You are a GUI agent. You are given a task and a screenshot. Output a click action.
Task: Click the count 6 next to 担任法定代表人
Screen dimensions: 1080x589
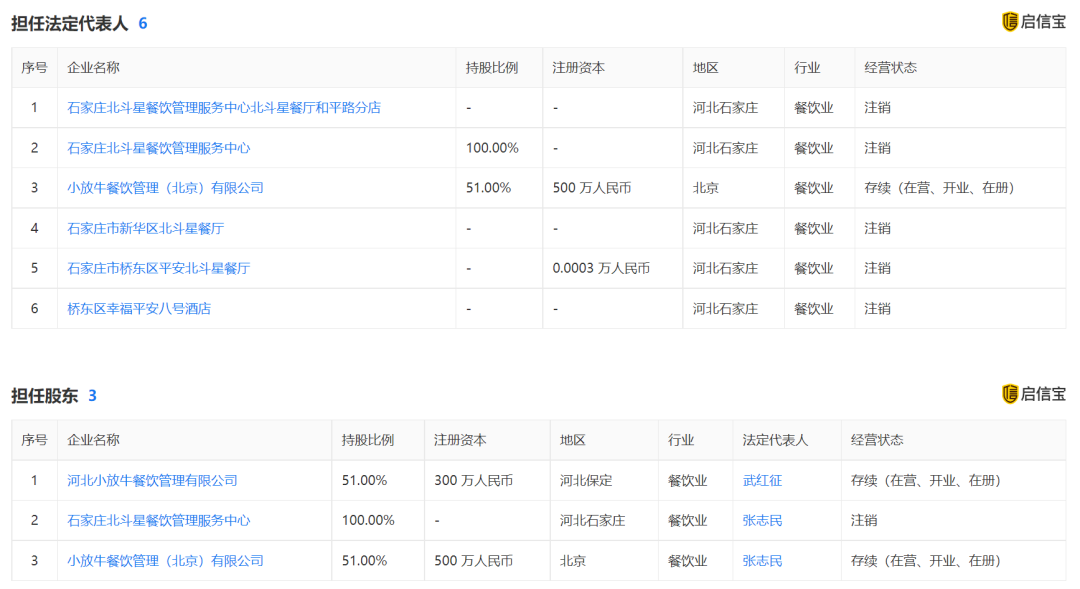pos(143,23)
